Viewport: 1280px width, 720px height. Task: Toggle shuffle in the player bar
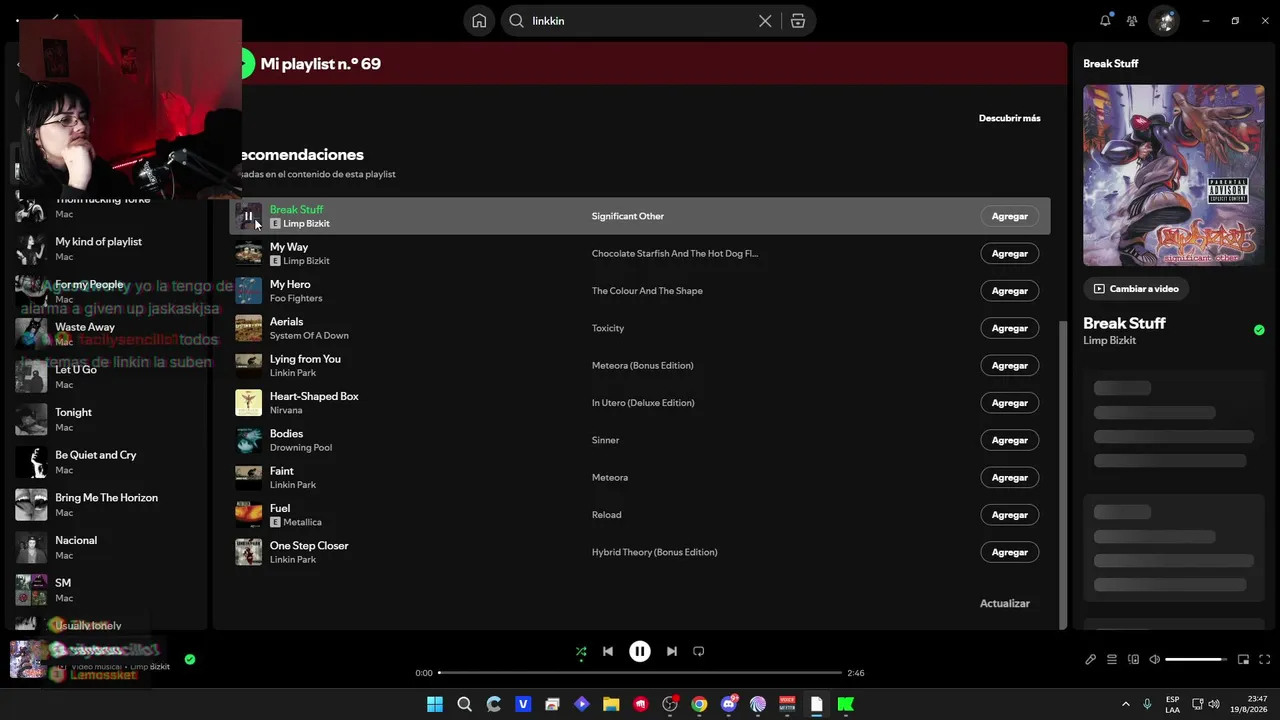coord(581,652)
